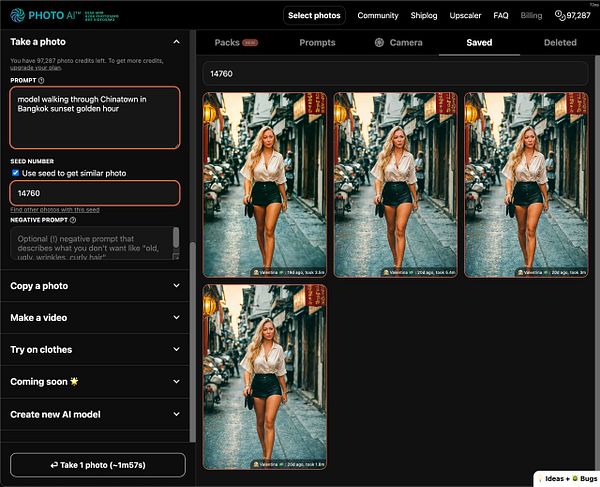Click the Select photos button
Screen dimensions: 600x487
(x=314, y=15)
